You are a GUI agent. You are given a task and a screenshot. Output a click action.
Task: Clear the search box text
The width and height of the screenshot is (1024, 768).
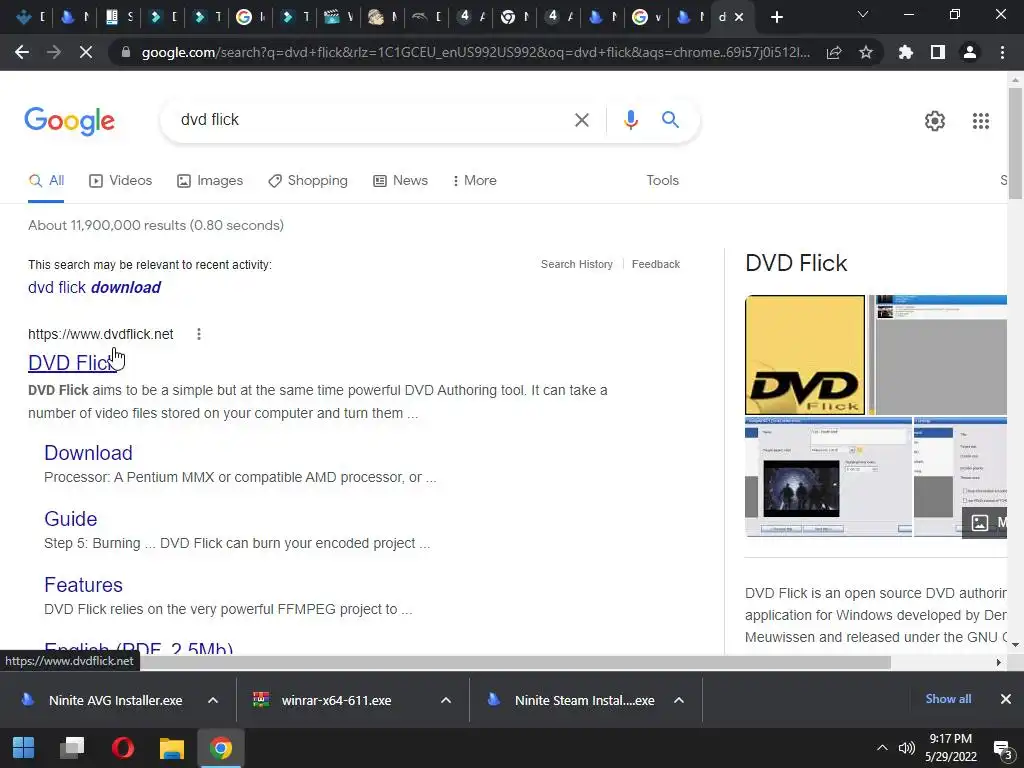581,120
